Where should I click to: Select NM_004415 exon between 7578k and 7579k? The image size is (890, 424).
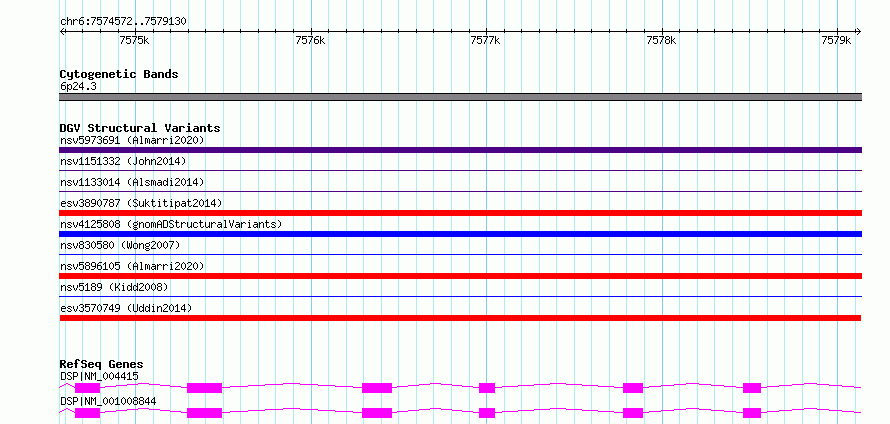(x=752, y=388)
